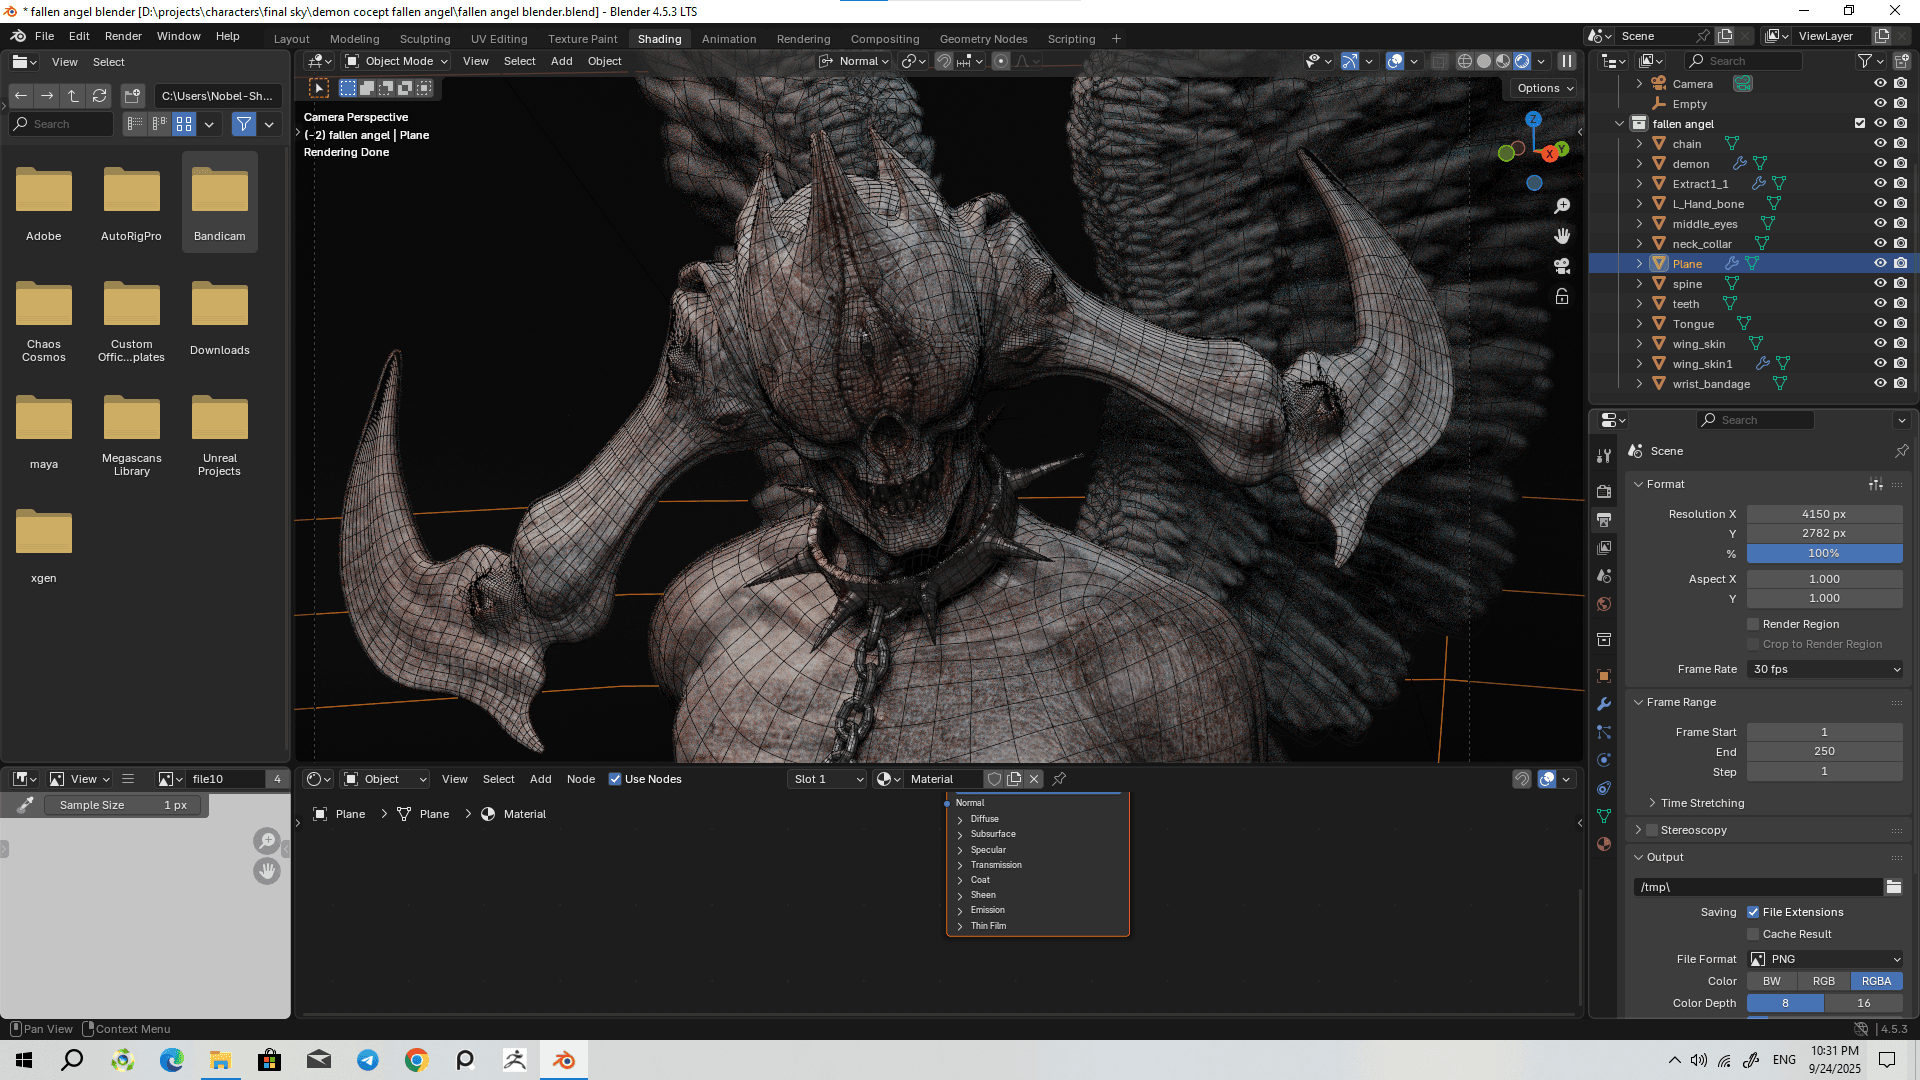Pin the node editor material

(1059, 779)
